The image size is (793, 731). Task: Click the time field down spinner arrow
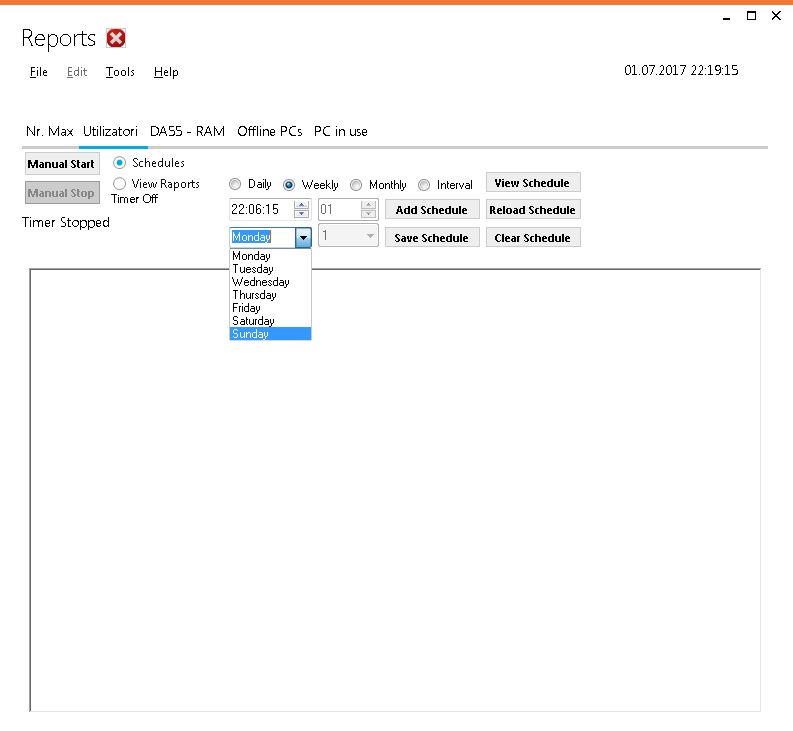301,214
